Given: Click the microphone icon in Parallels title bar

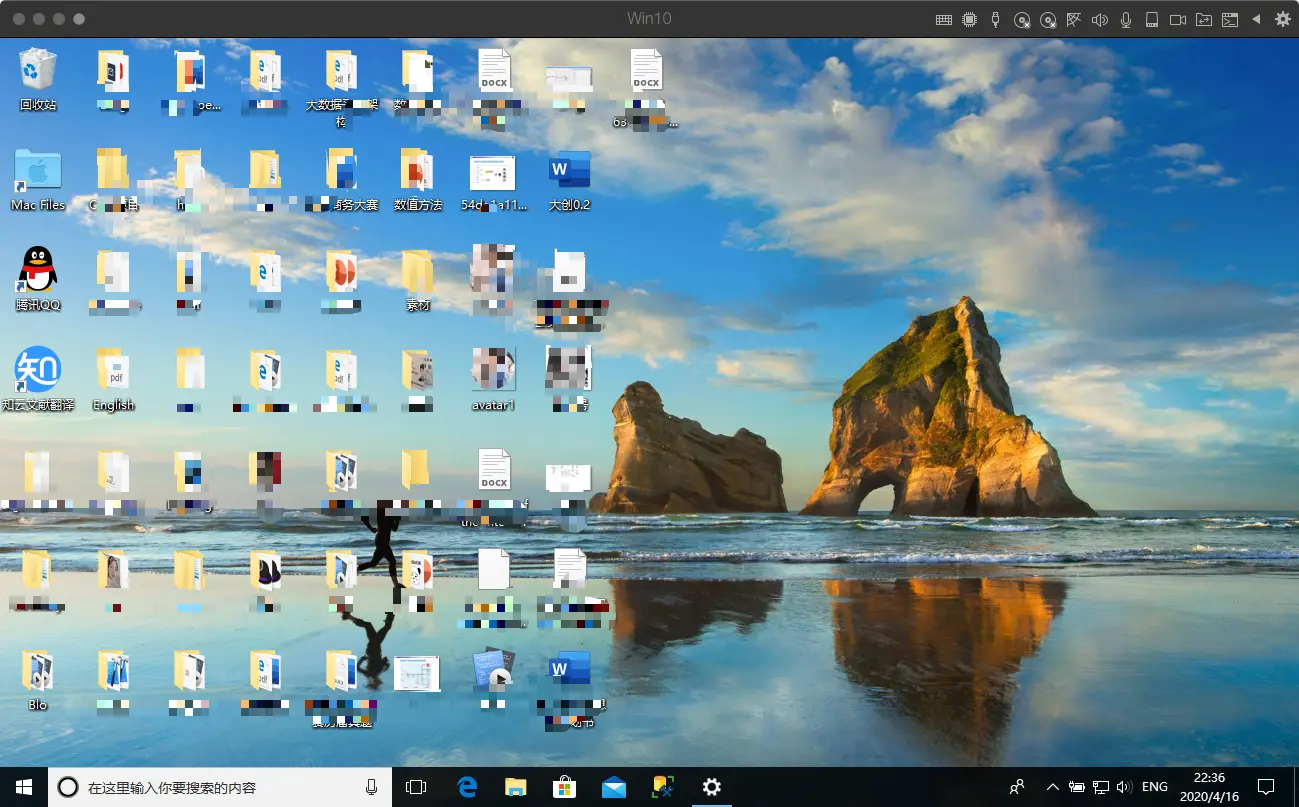Looking at the screenshot, I should point(1126,19).
